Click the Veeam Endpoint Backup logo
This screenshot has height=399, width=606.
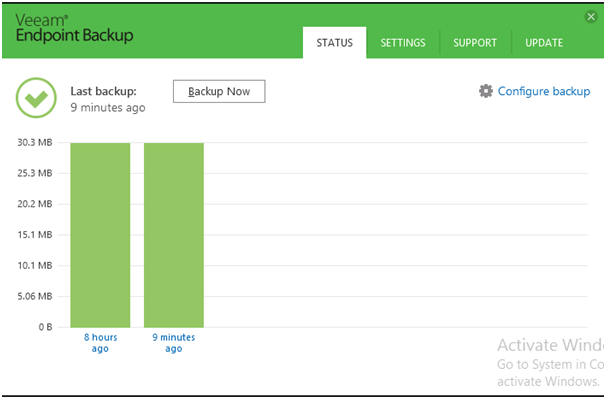[x=74, y=28]
